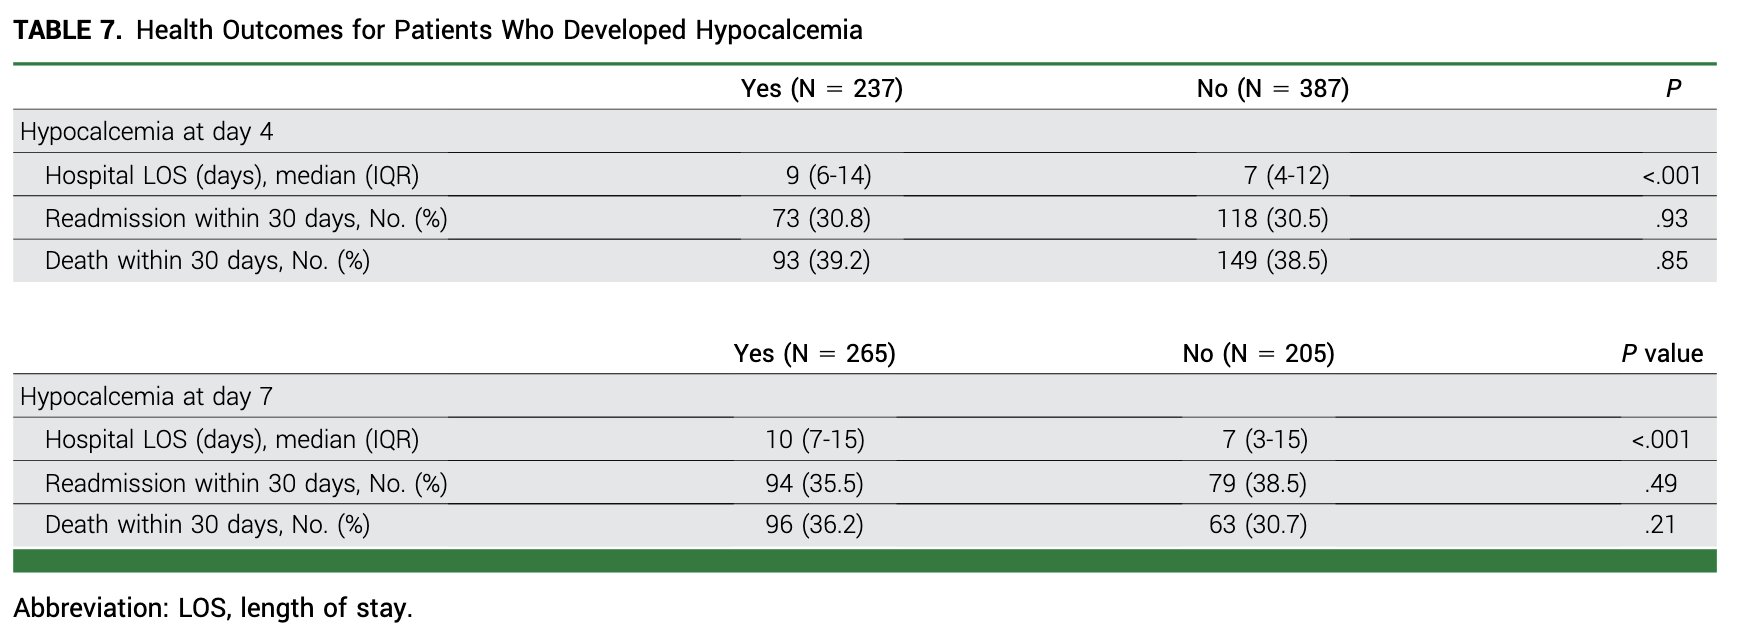
Task: Select the "7 (4-12)" median LOS value
Action: point(1286,176)
